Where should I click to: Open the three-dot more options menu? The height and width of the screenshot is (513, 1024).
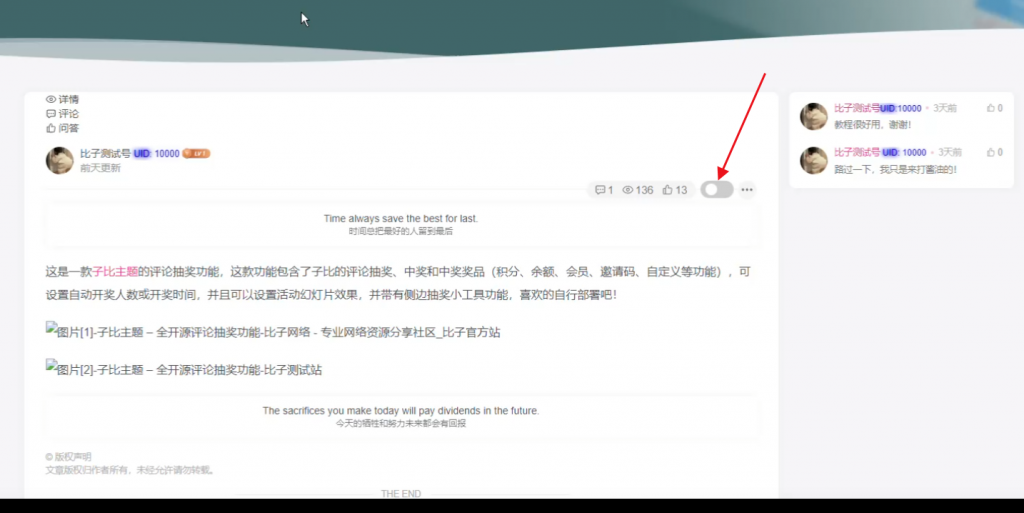coord(747,189)
